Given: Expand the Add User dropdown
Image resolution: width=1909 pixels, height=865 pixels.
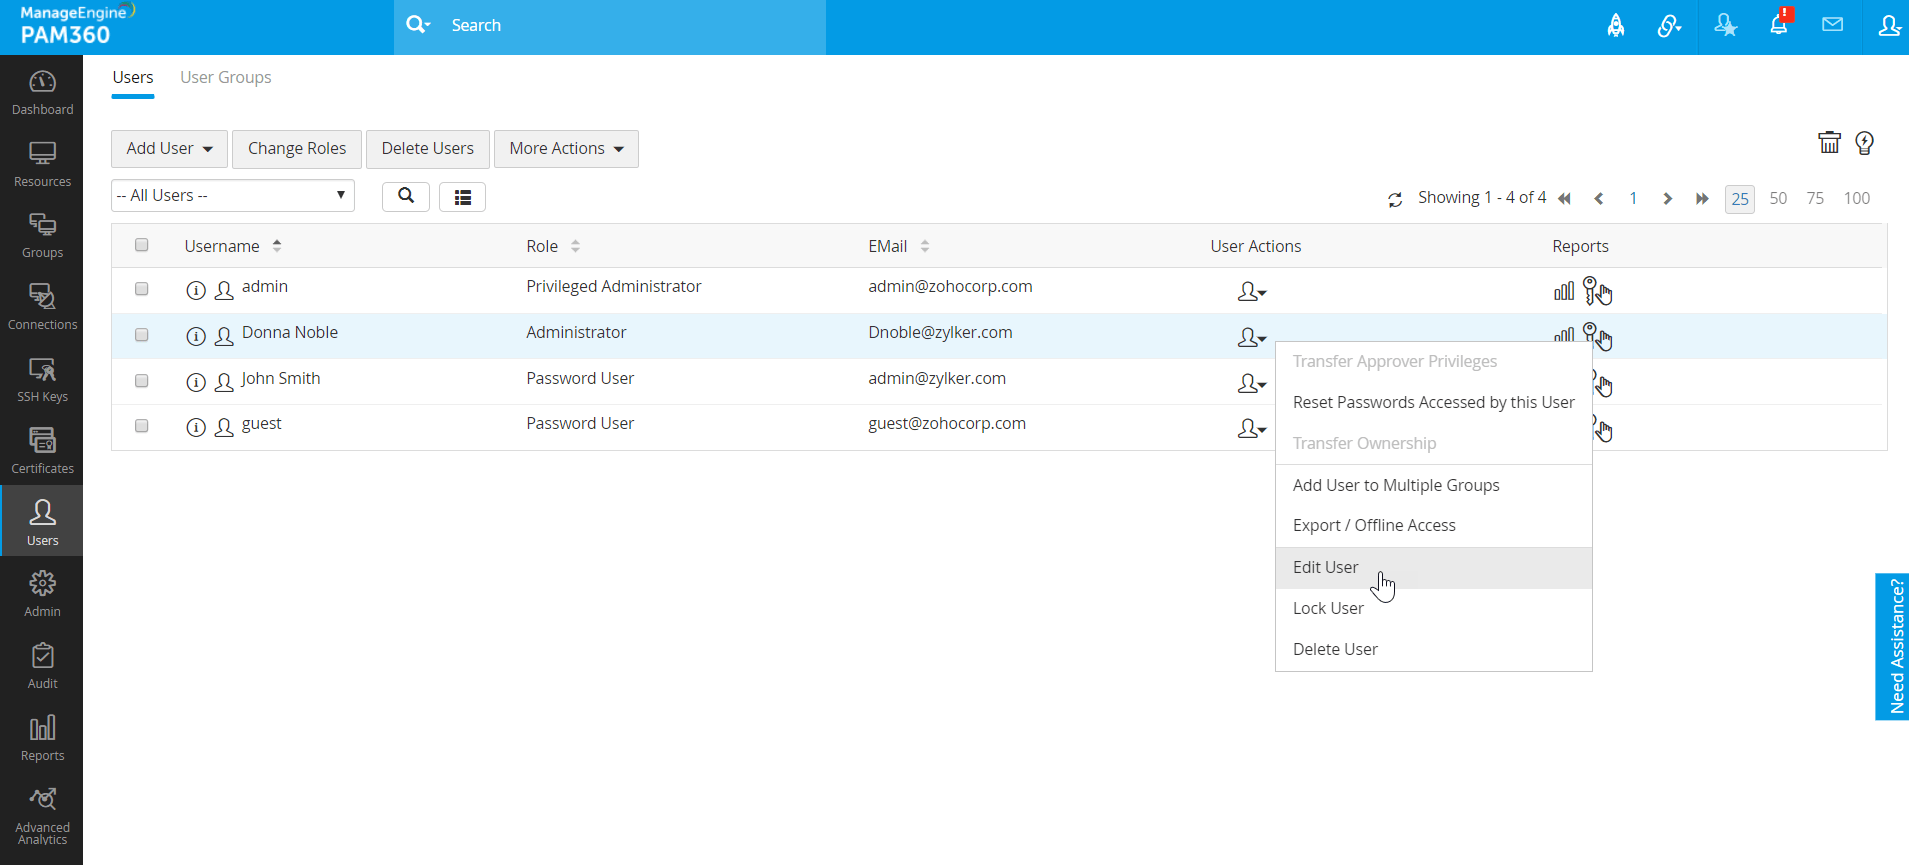Looking at the screenshot, I should 169,149.
